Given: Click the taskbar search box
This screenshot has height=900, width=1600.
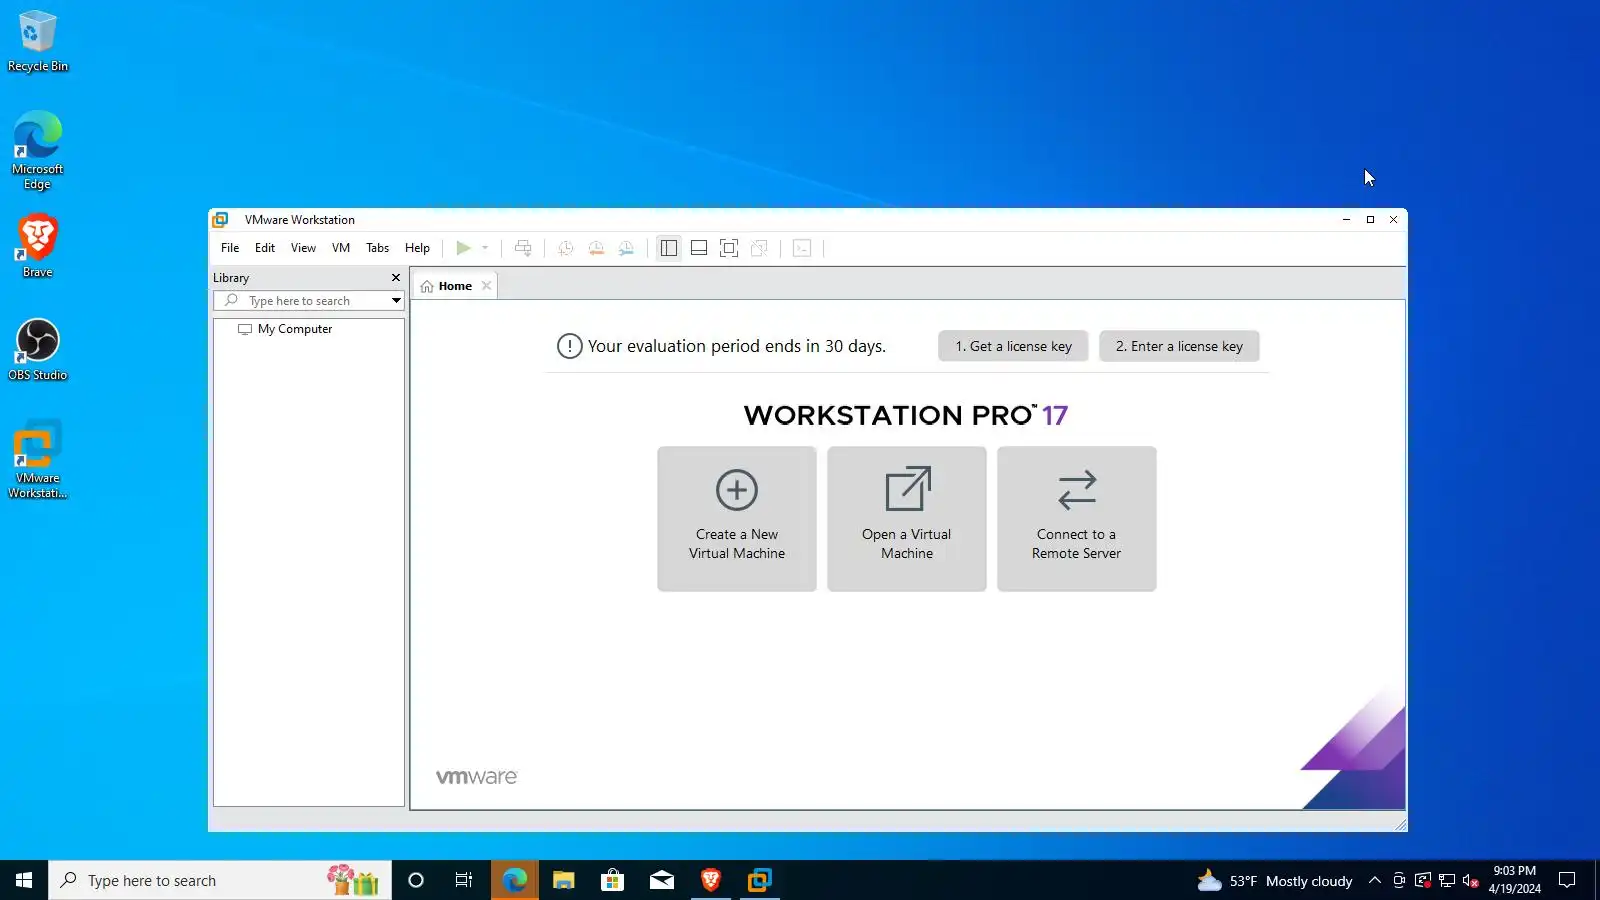Looking at the screenshot, I should tap(220, 880).
